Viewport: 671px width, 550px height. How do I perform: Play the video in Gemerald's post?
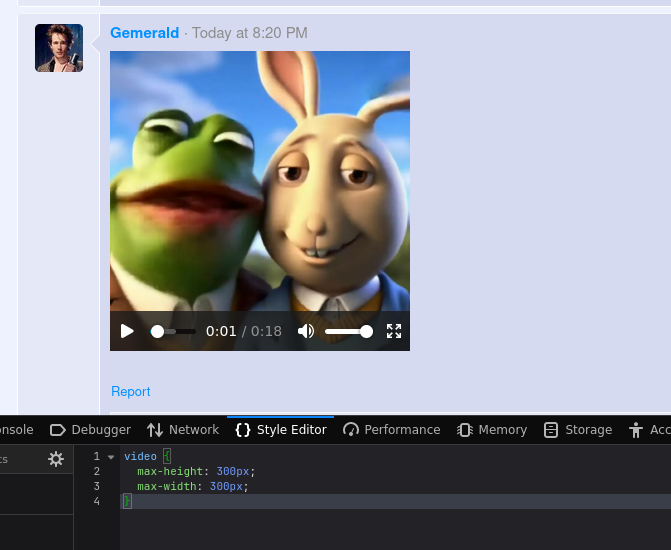pos(127,331)
